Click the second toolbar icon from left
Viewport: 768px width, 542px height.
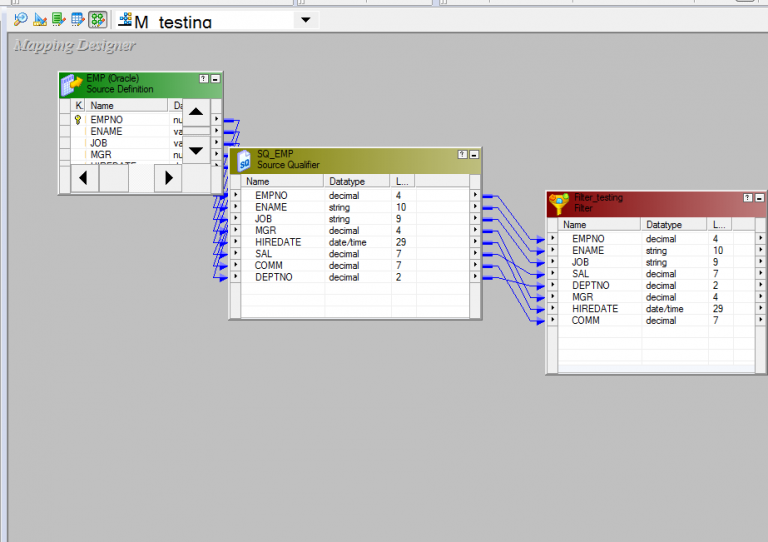(x=40, y=19)
